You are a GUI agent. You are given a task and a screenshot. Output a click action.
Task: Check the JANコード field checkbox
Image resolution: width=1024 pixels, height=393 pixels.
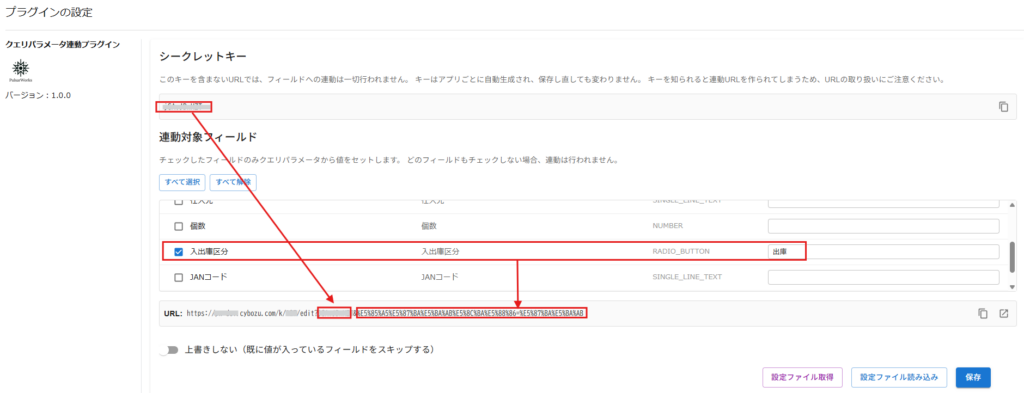coord(178,277)
